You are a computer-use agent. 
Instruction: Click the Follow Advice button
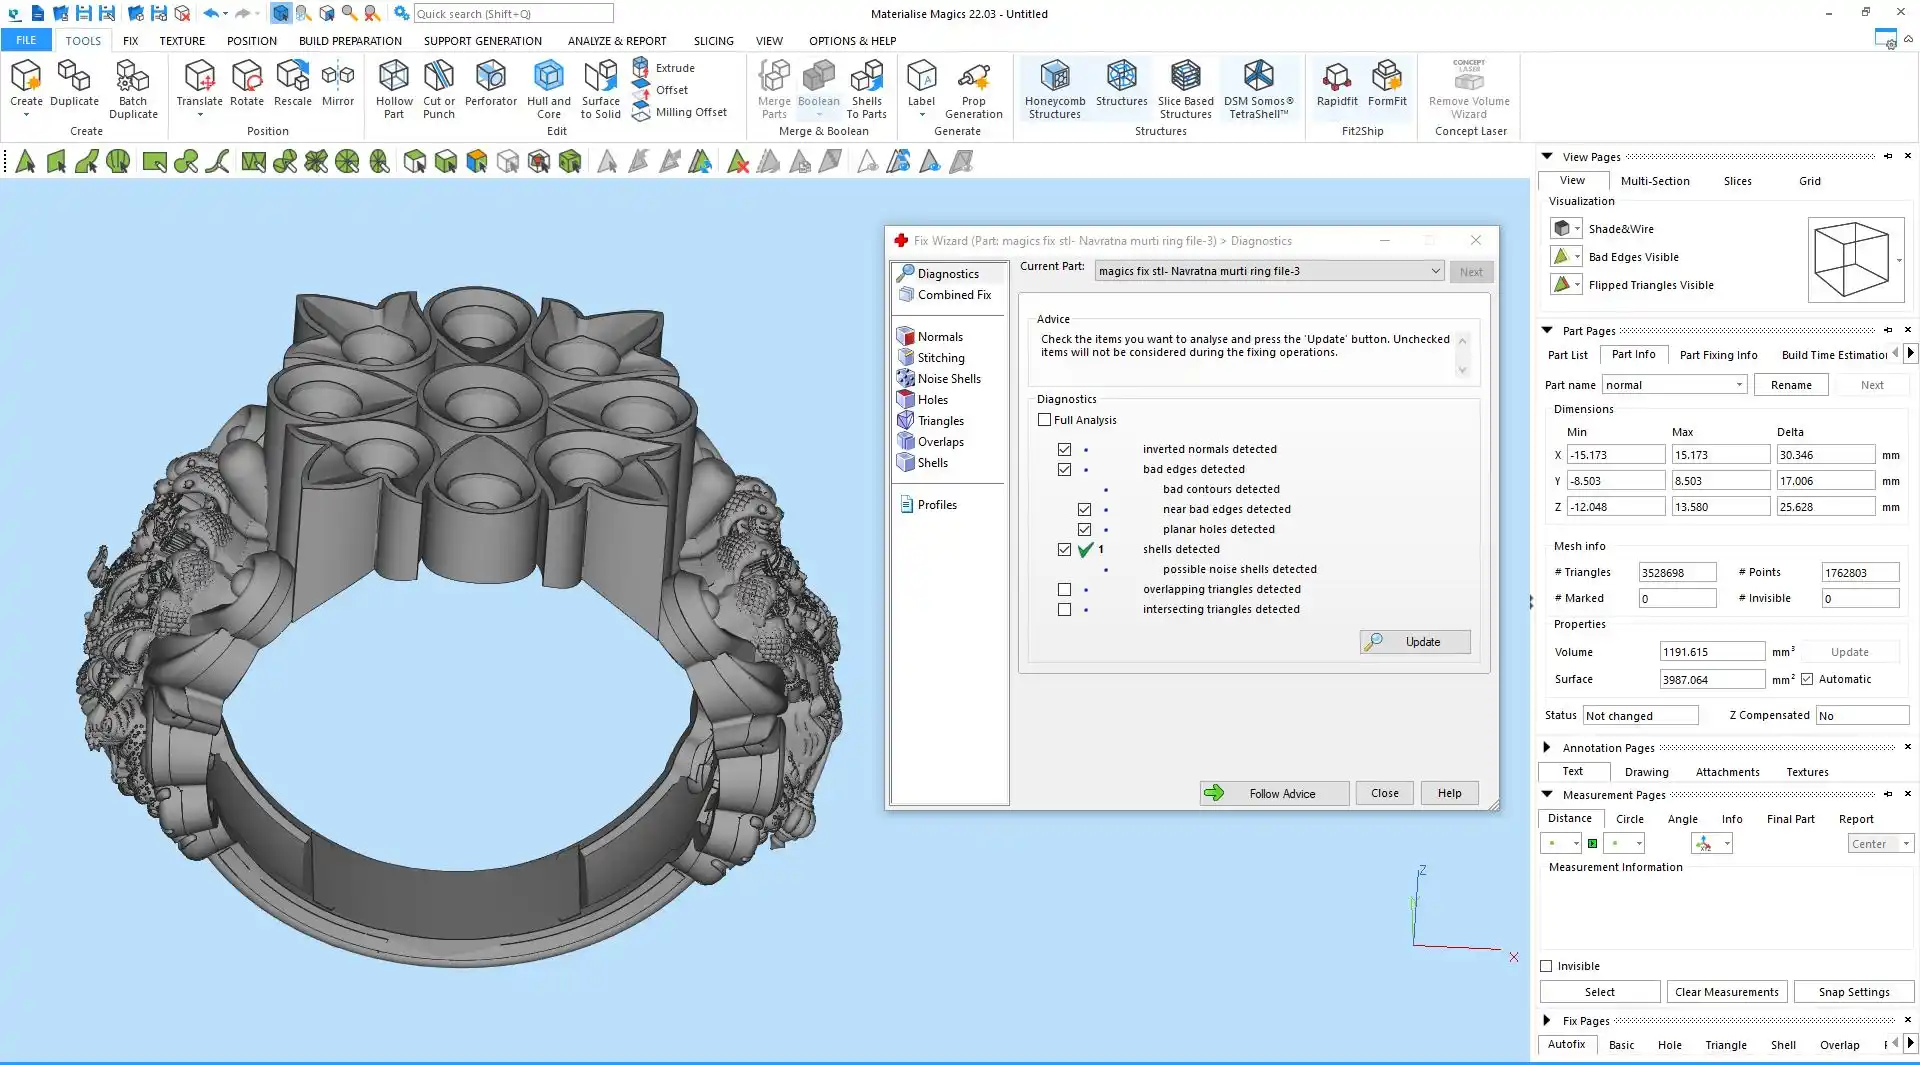[x=1274, y=794]
